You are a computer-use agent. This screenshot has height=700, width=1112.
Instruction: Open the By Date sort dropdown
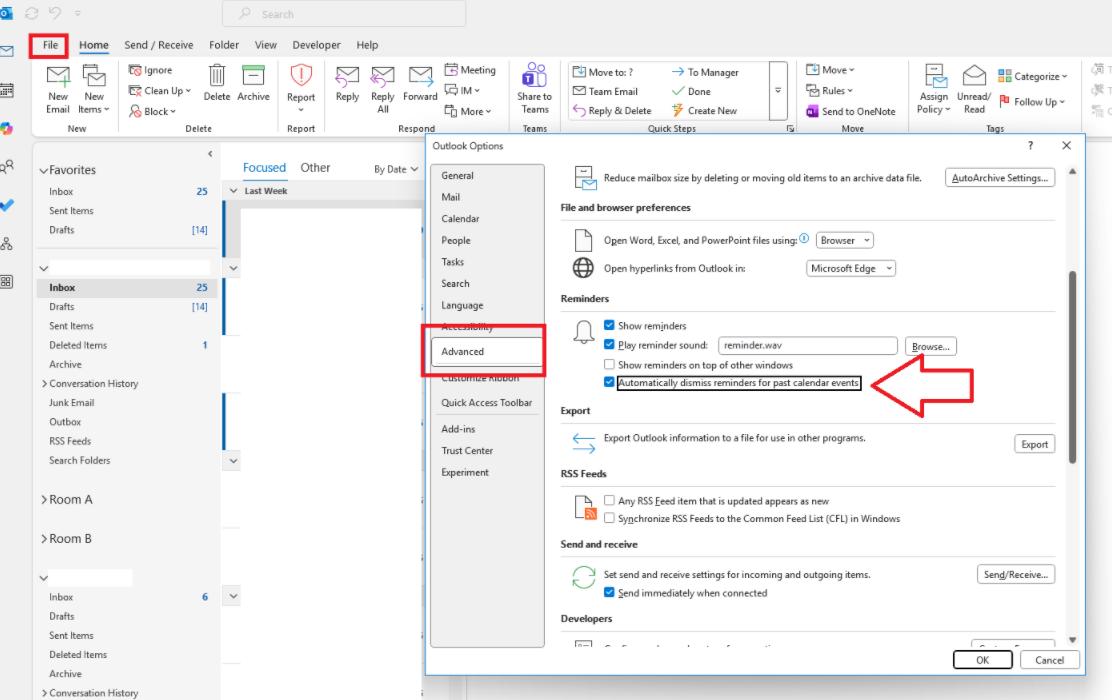point(396,169)
